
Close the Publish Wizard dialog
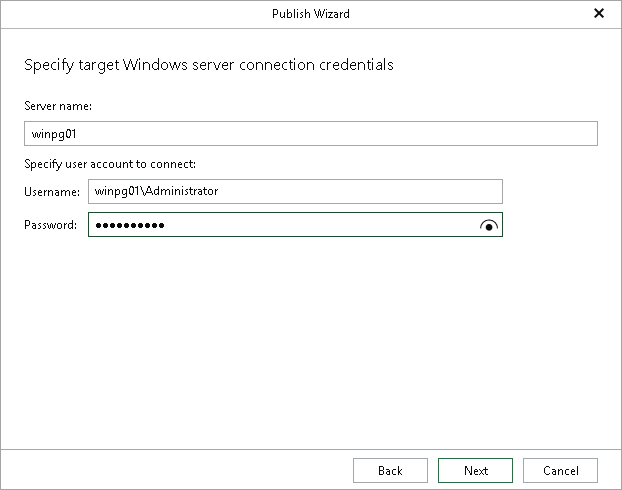click(x=599, y=13)
